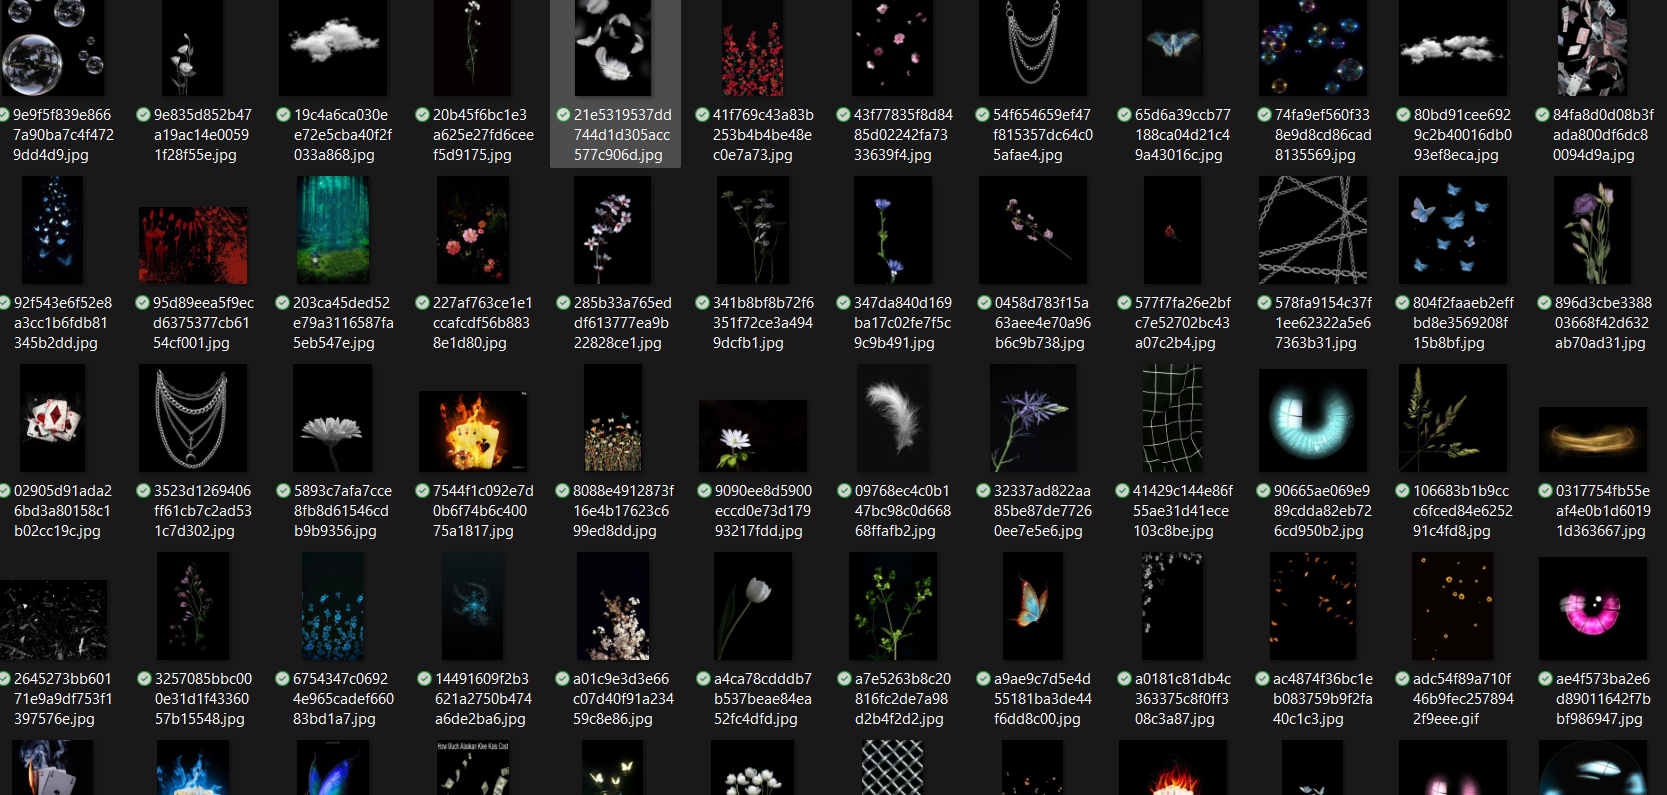Click file name 2645273bb601...397576e.jpg
Viewport: 1667px width, 795px height.
62,699
